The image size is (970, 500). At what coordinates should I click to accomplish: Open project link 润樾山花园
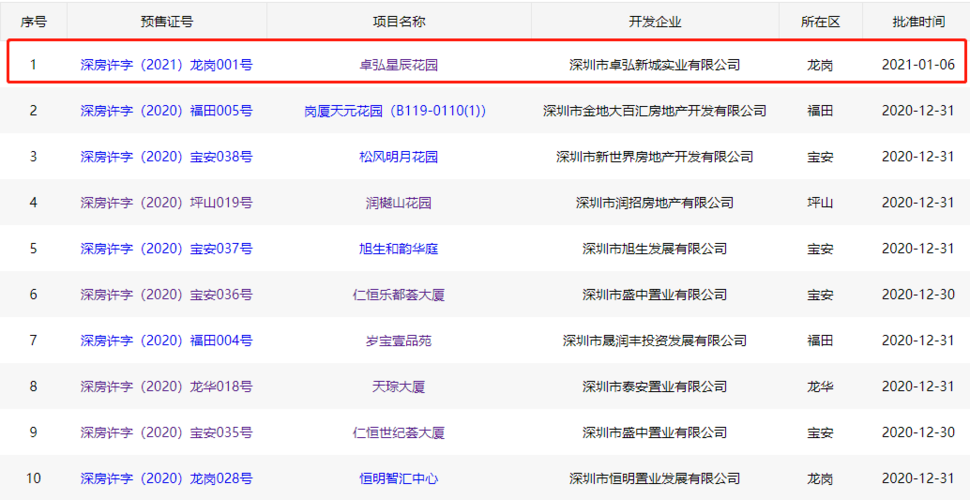coord(398,202)
